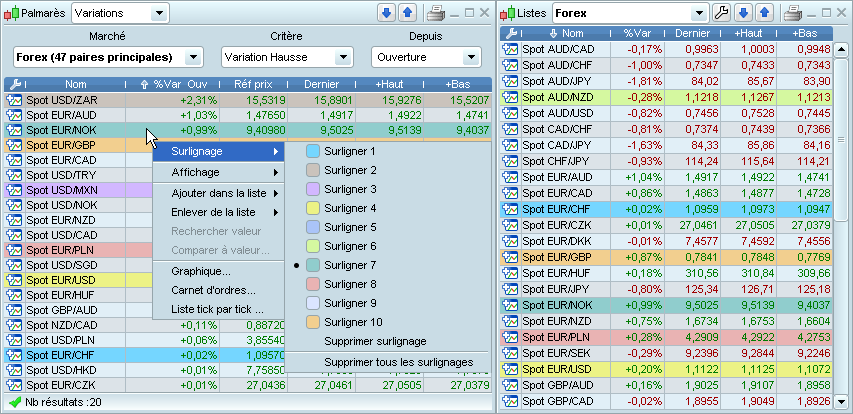Click the wrench icon in Palmarès table header
853x414 pixels.
[x=15, y=84]
